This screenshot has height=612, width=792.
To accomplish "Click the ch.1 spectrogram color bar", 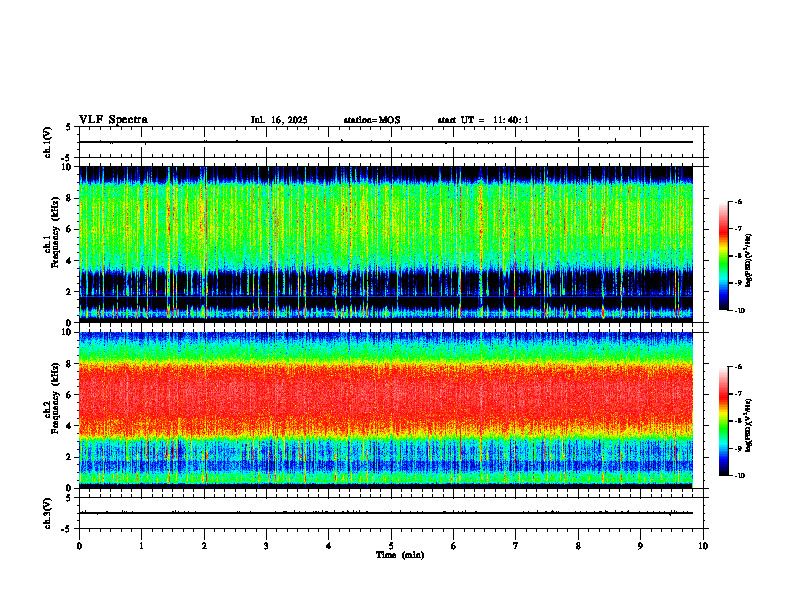I will click(x=723, y=256).
